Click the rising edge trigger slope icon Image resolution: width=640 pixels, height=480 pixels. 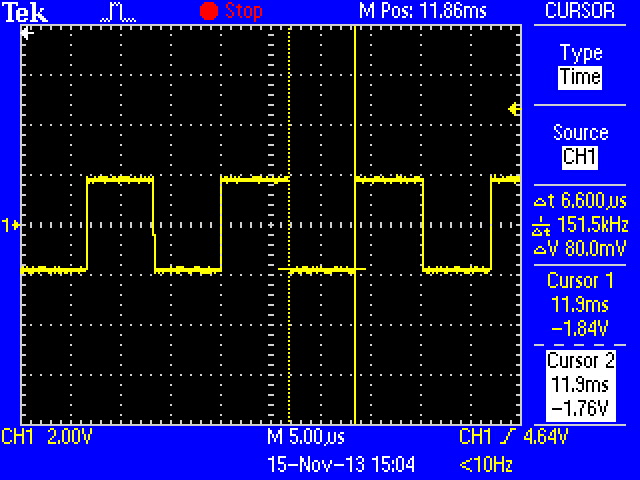pos(508,436)
